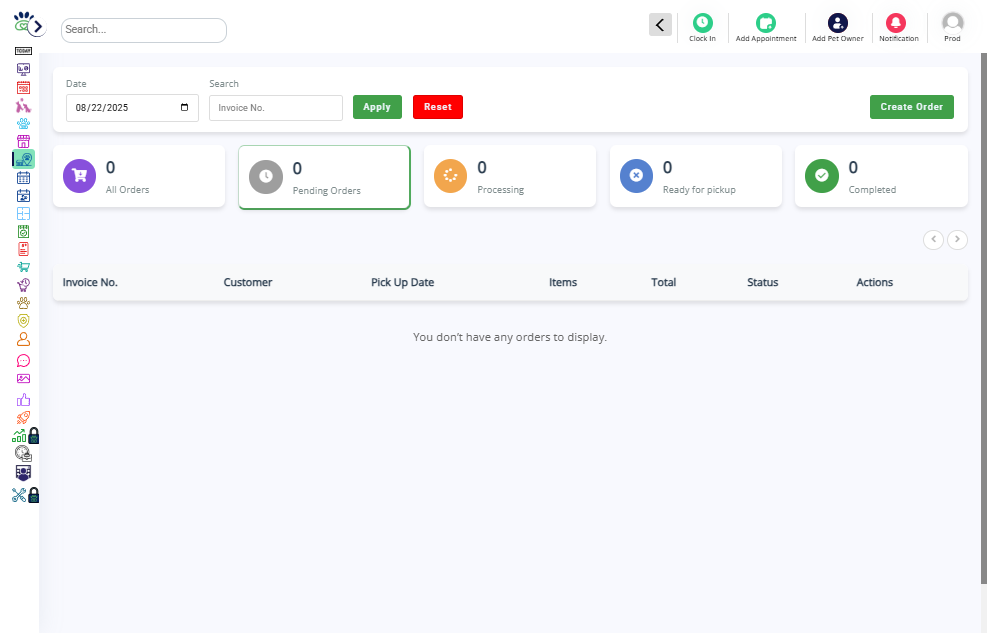Screen dimensions: 987x633
Task: Open the teal shopping cart sidebar icon
Action: pyautogui.click(x=23, y=267)
